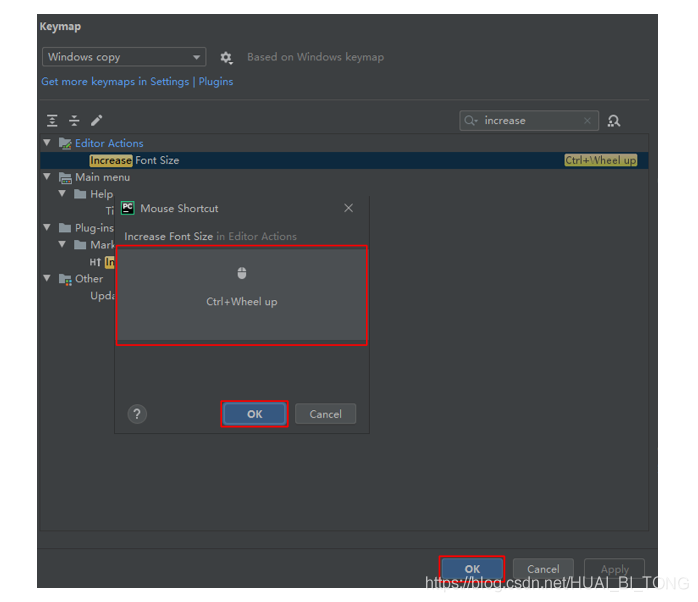Open Get more keymaps in Settings link

click(x=115, y=81)
